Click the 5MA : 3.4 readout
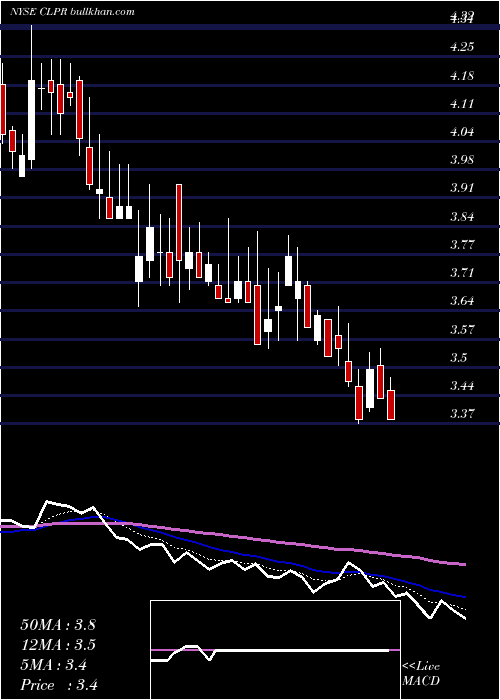The height and width of the screenshot is (700, 500). coord(54,665)
